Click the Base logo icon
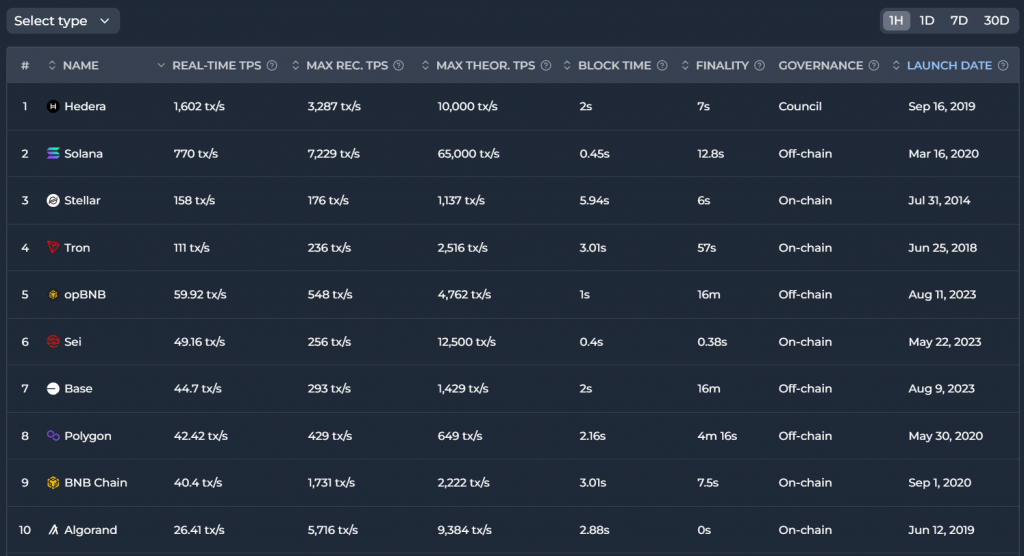 (x=53, y=389)
